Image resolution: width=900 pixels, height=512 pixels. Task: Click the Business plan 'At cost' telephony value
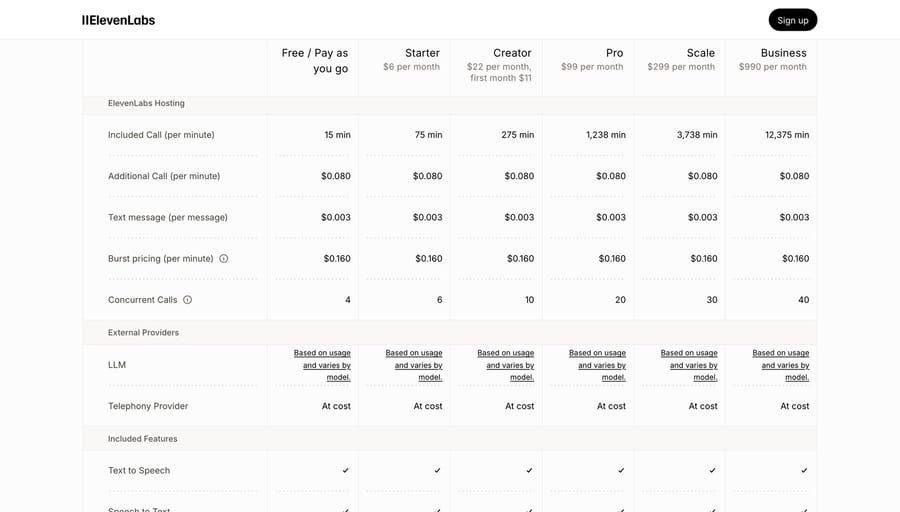tap(795, 406)
